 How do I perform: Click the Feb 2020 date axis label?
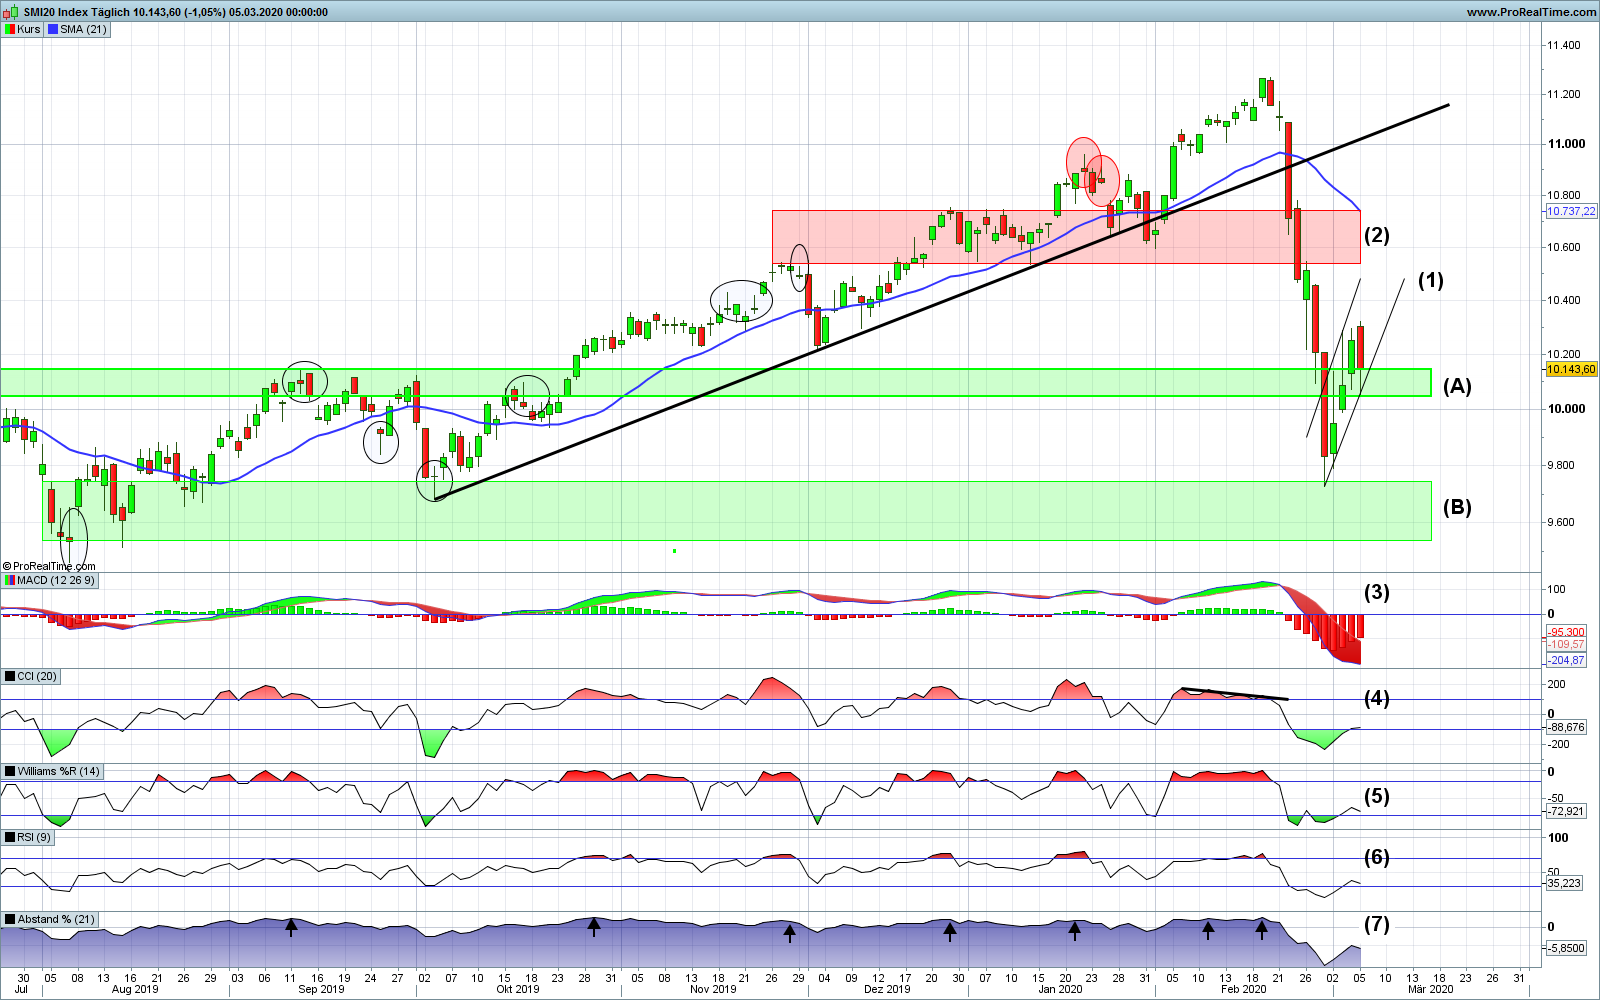click(x=1244, y=989)
